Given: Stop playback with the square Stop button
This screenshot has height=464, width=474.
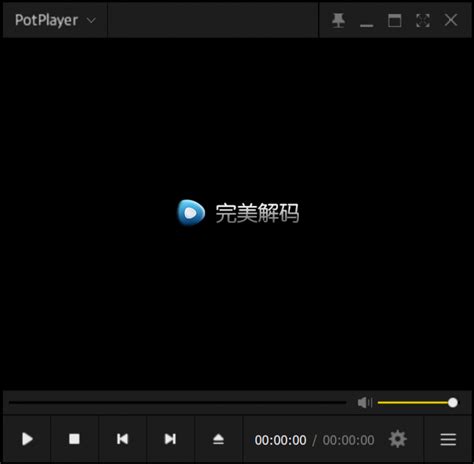Looking at the screenshot, I should click(x=74, y=439).
